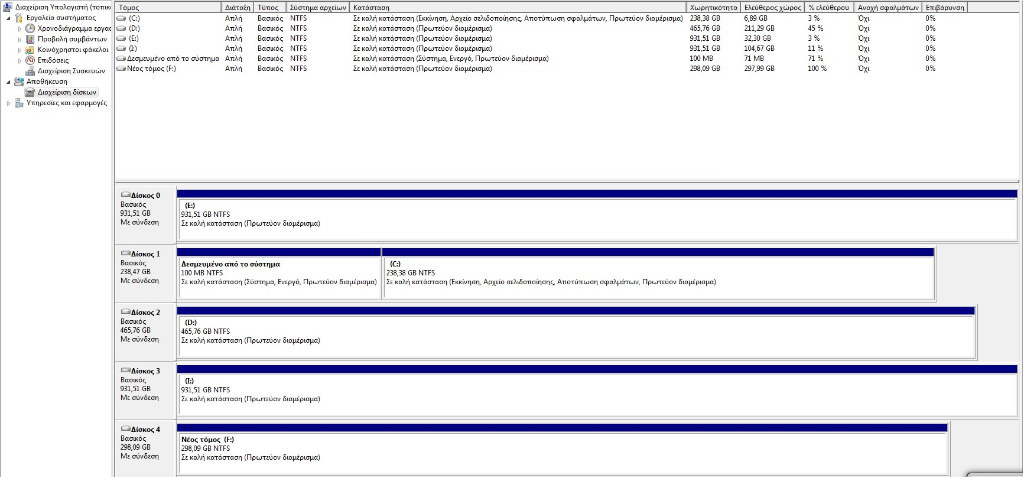Screen dimensions: 1023x477
Task: Click the Νέος τόμος (F:) volume icon
Action: click(122, 68)
